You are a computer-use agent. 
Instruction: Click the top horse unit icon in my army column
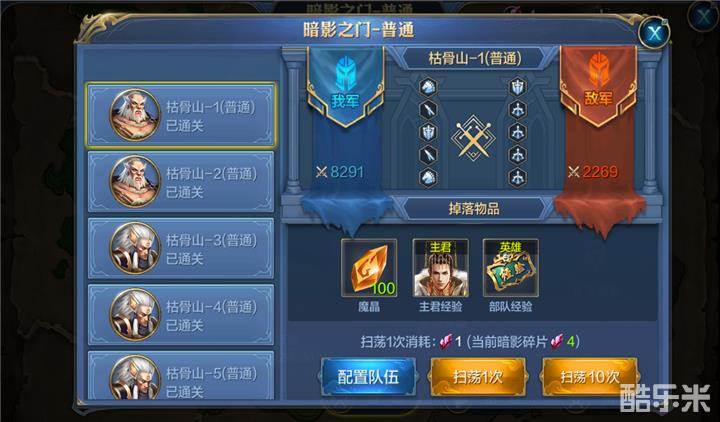point(428,87)
